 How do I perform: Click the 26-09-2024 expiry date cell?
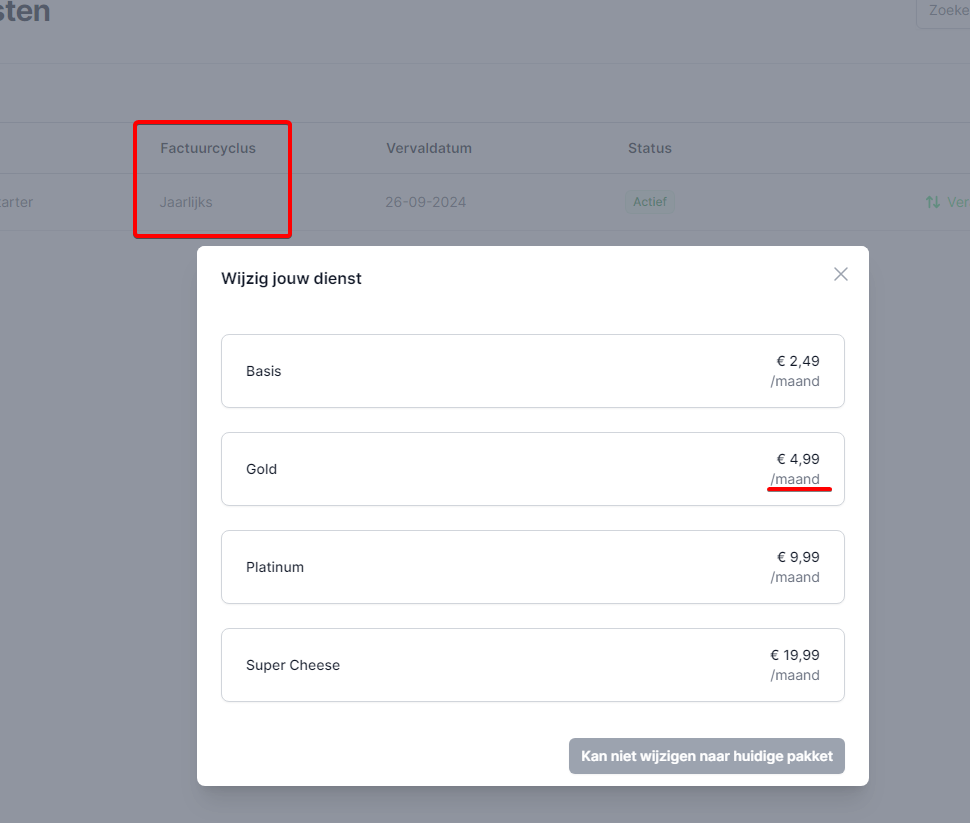point(425,202)
